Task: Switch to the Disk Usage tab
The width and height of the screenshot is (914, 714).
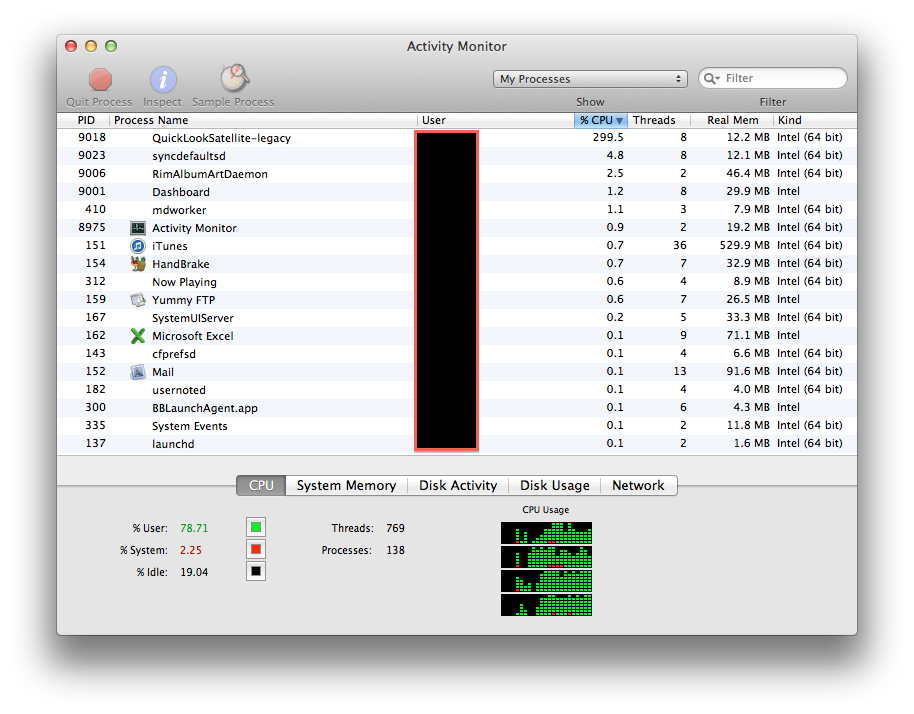Action: 554,486
